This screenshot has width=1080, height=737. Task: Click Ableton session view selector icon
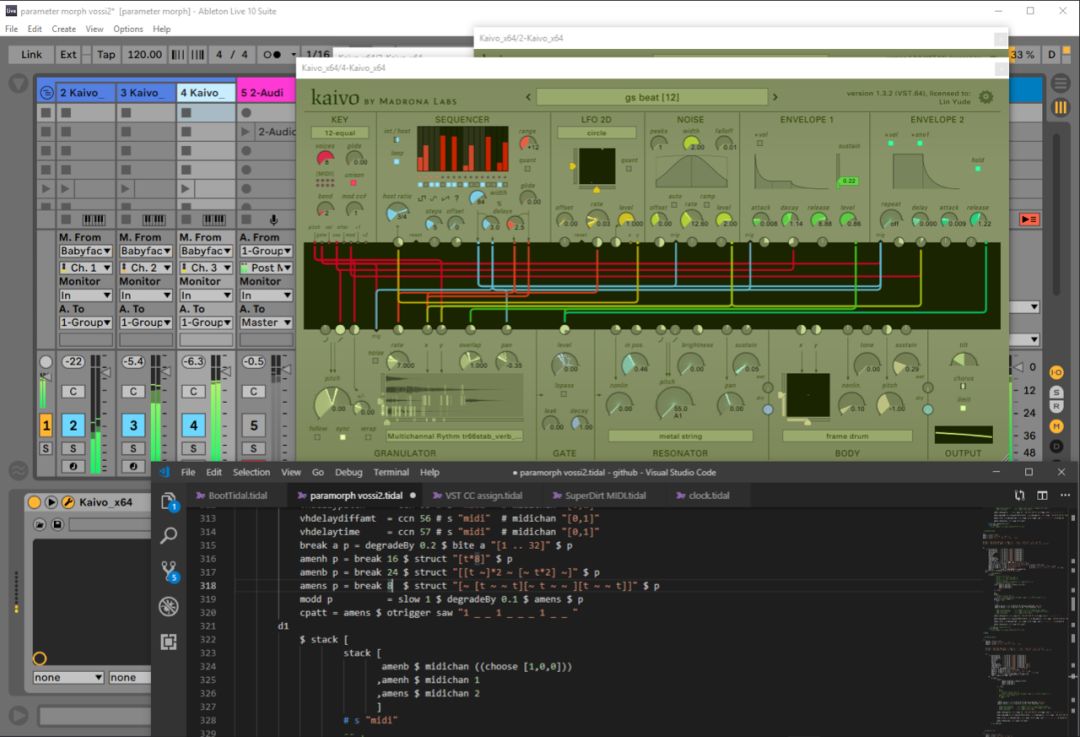pyautogui.click(x=1061, y=107)
